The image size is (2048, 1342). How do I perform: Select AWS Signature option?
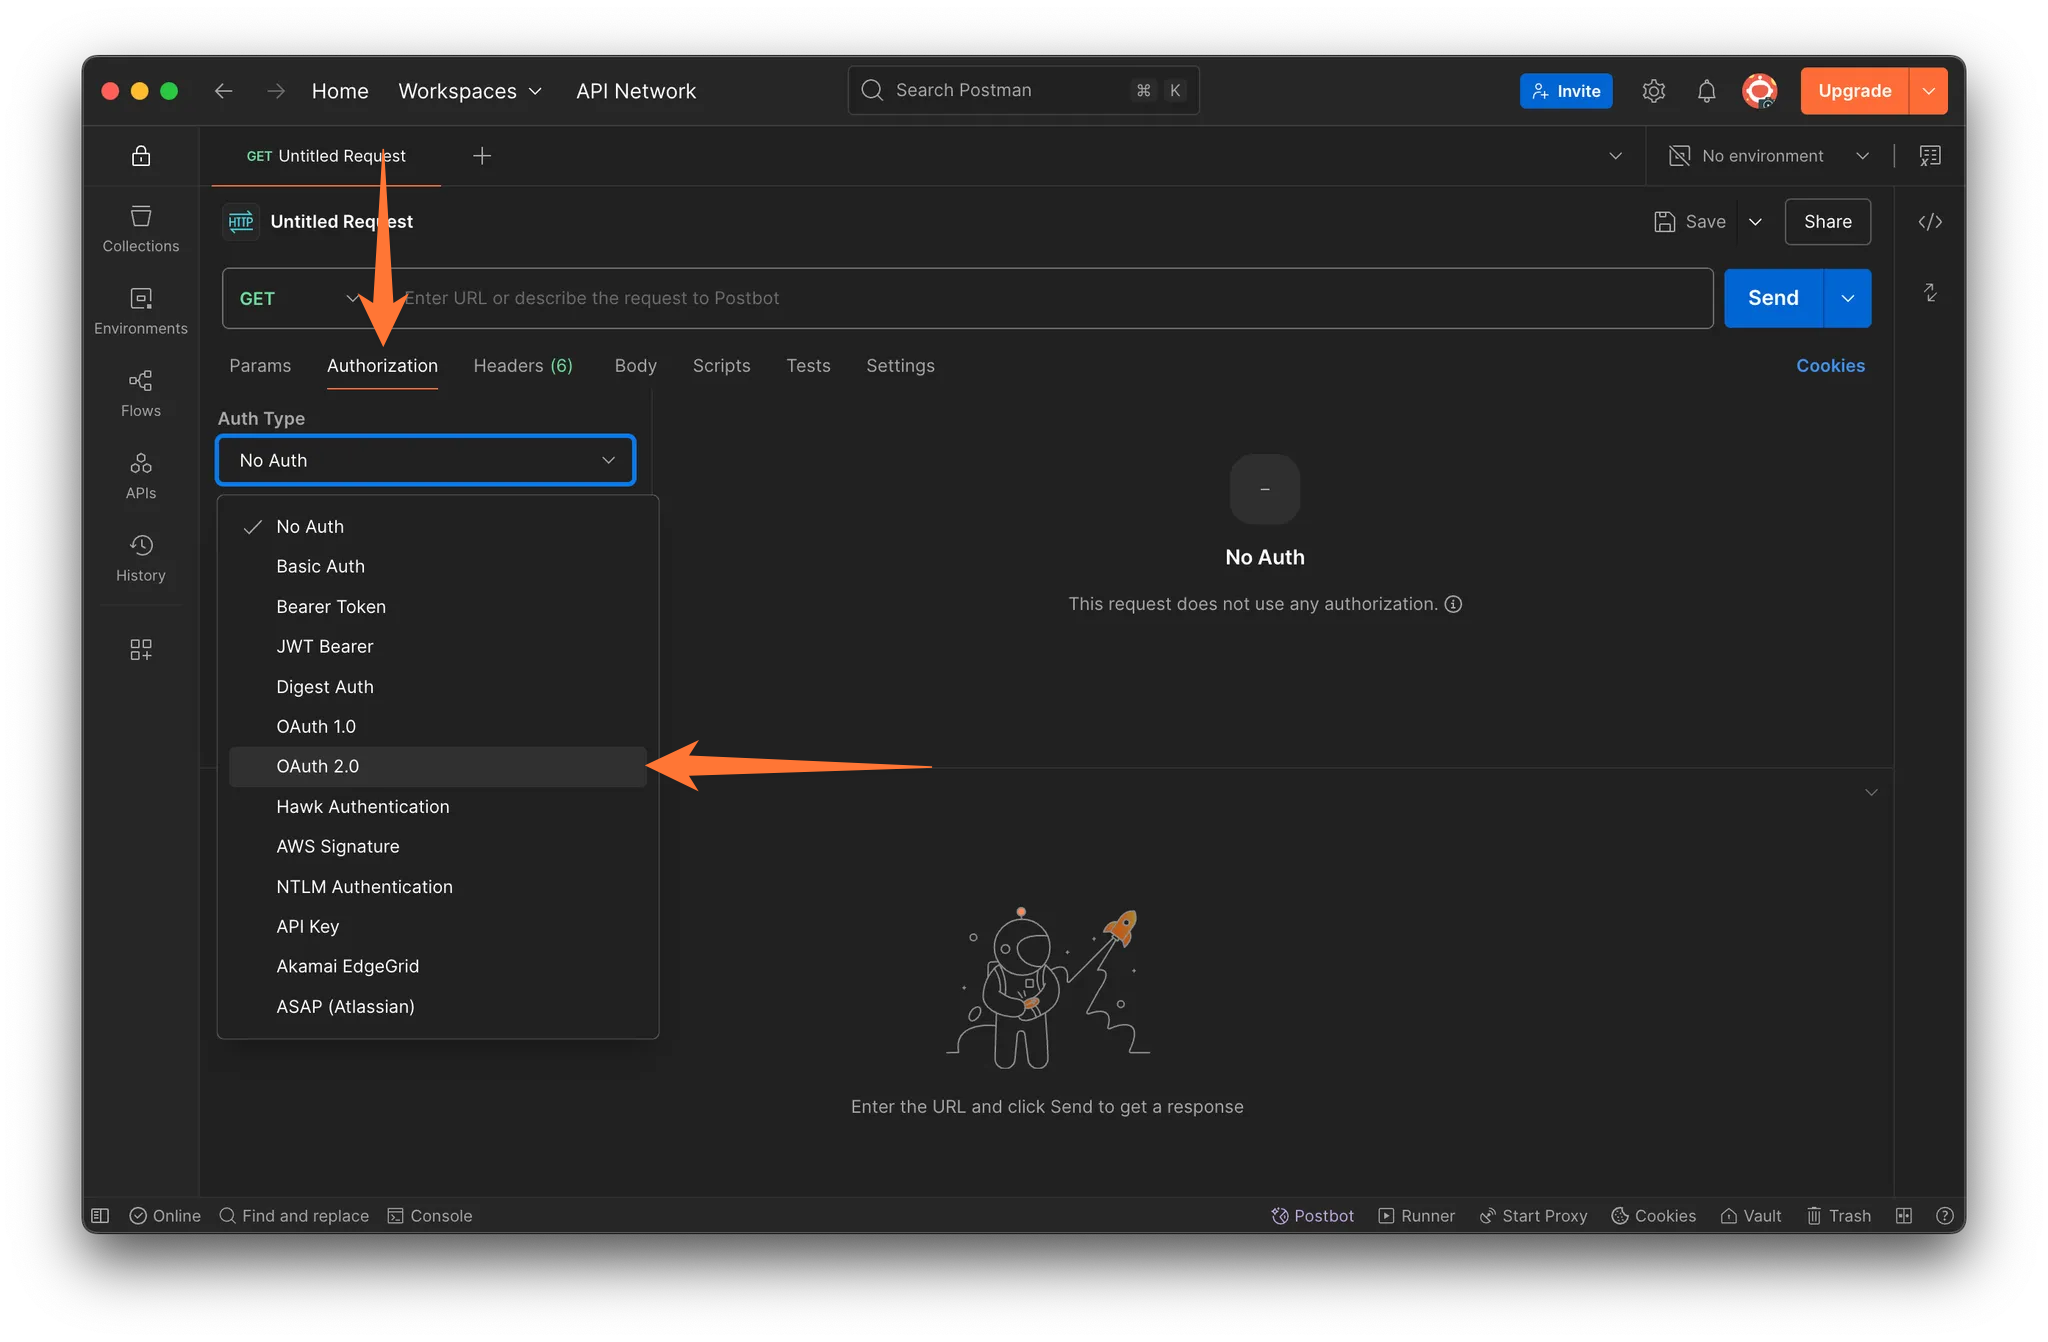(x=438, y=847)
